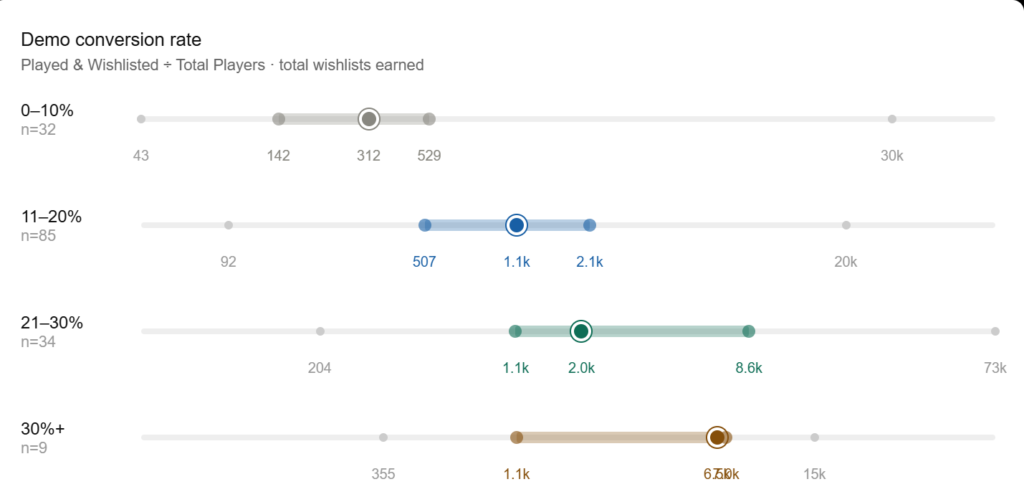Click the 0–10% maximum dot at 30k
This screenshot has width=1024, height=502.
892,119
